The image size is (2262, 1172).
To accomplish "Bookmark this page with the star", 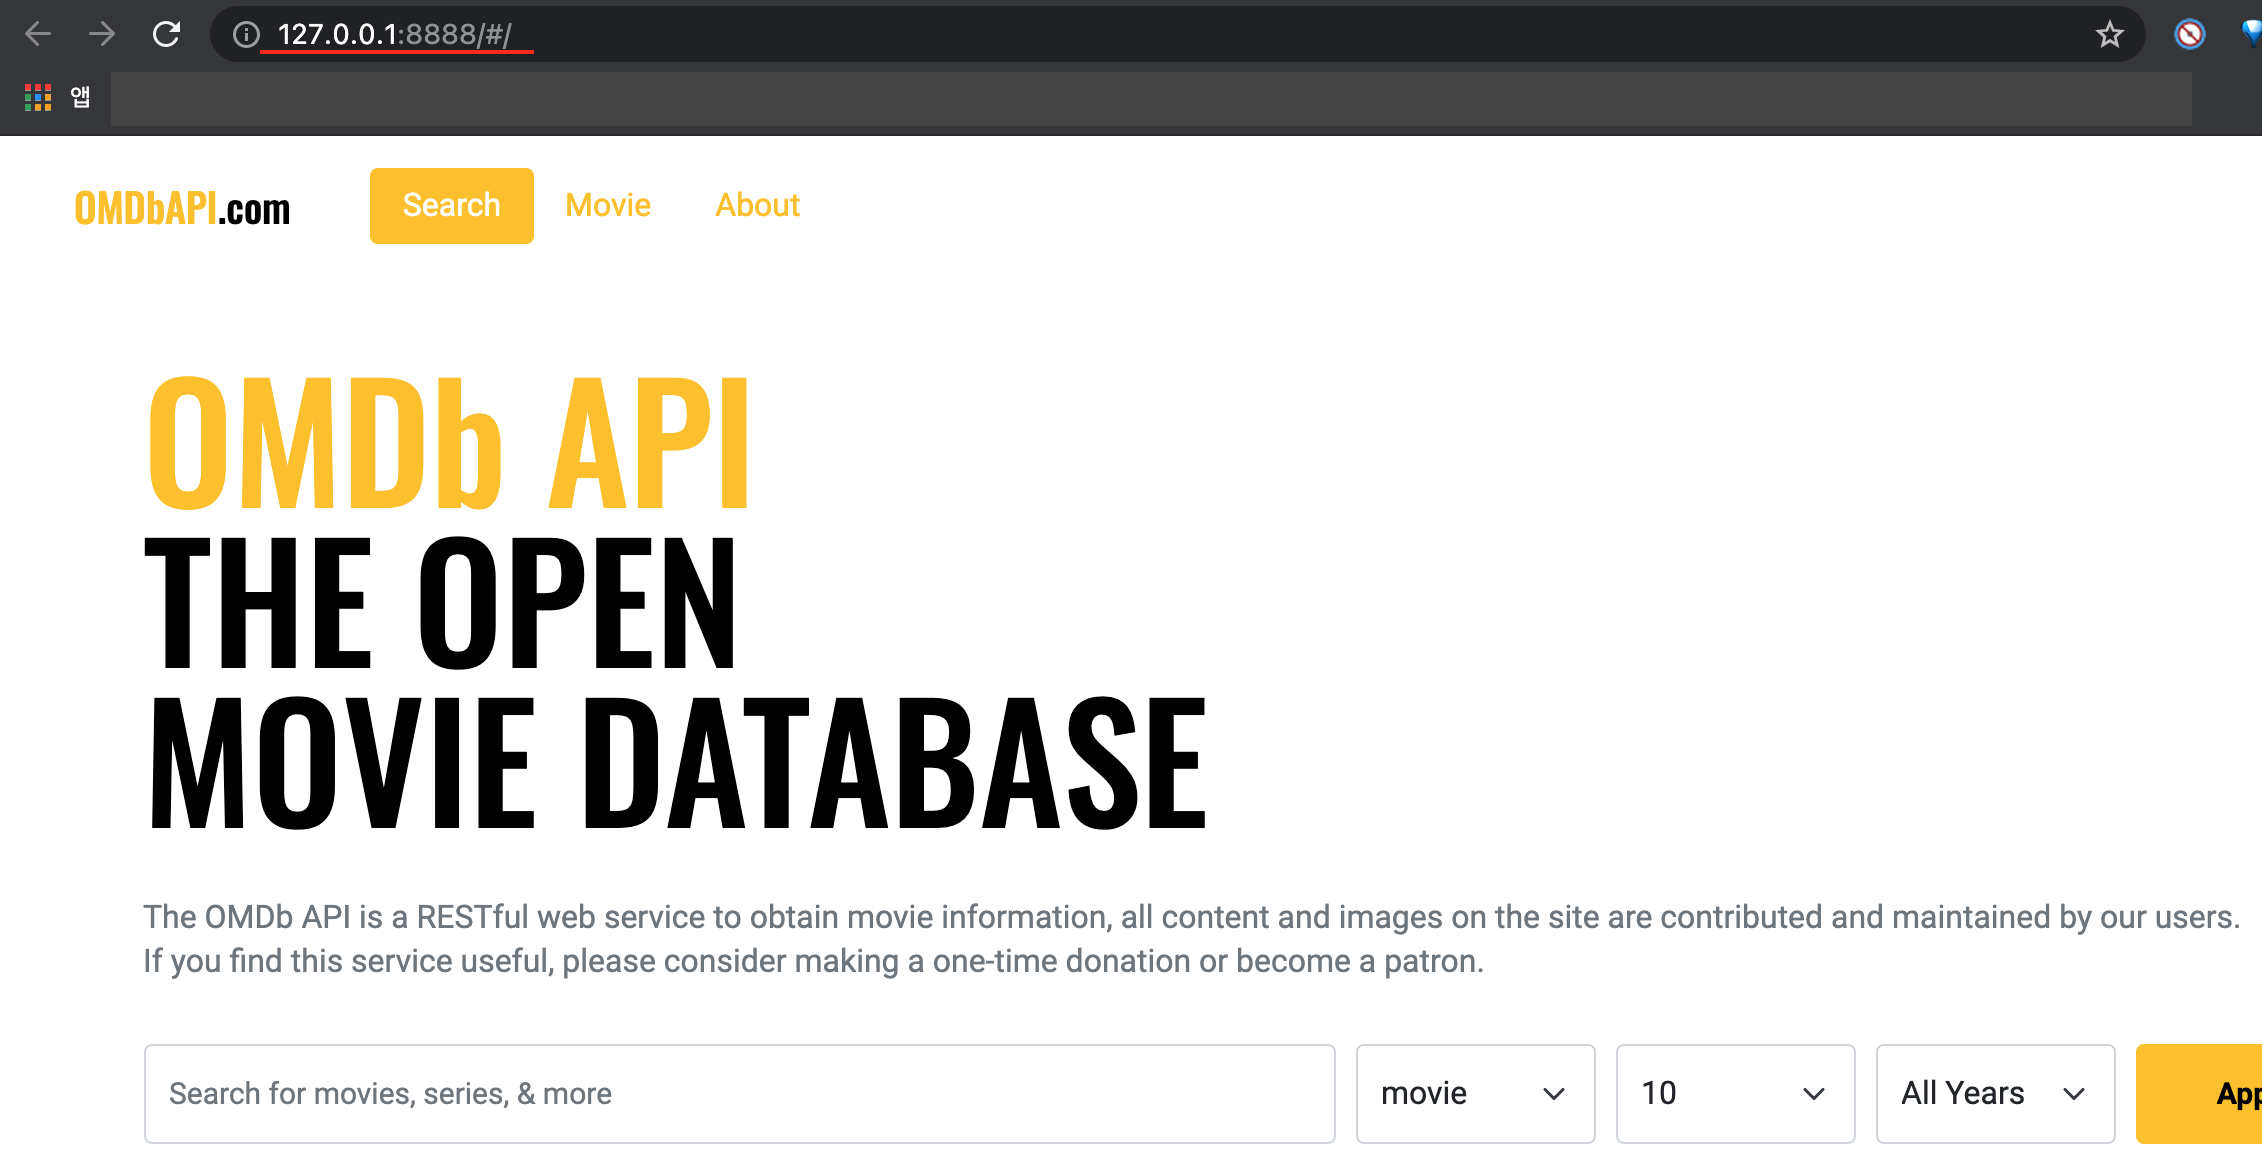I will tap(2109, 35).
